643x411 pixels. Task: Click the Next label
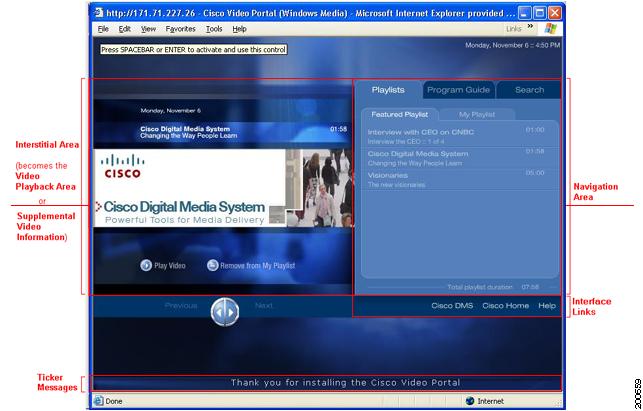click(263, 306)
